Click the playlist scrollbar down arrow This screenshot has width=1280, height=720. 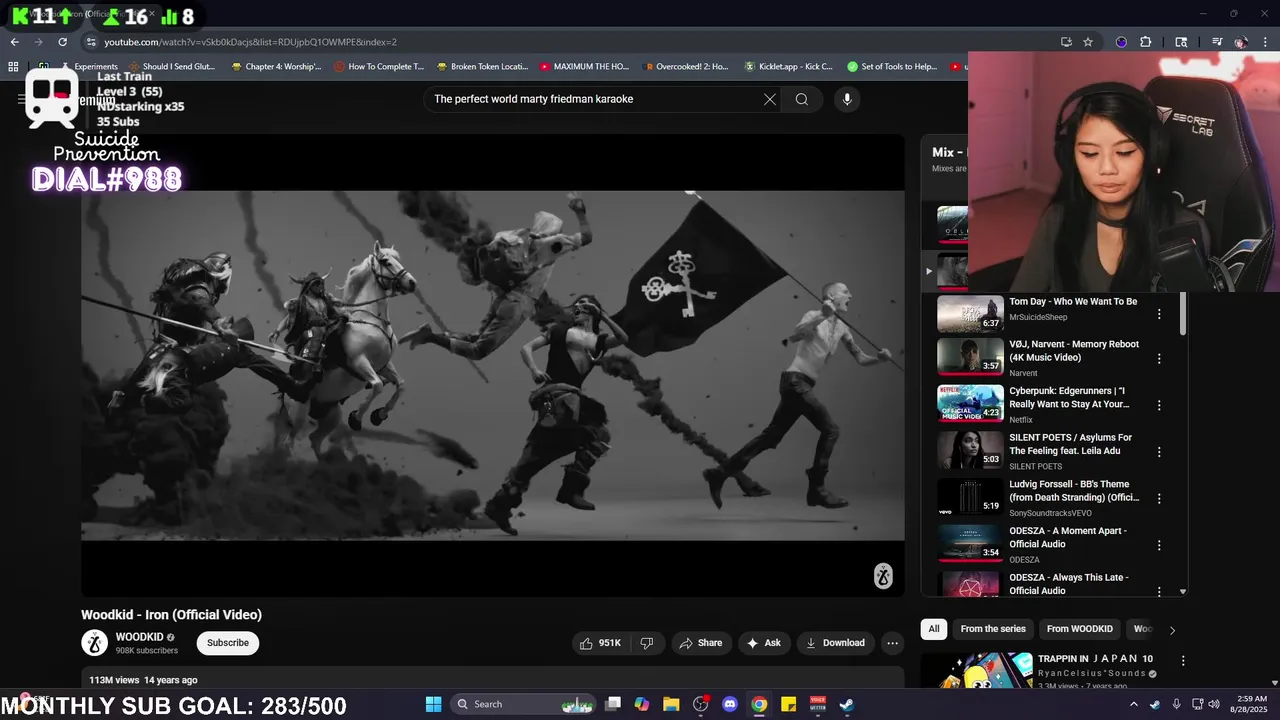click(1183, 591)
